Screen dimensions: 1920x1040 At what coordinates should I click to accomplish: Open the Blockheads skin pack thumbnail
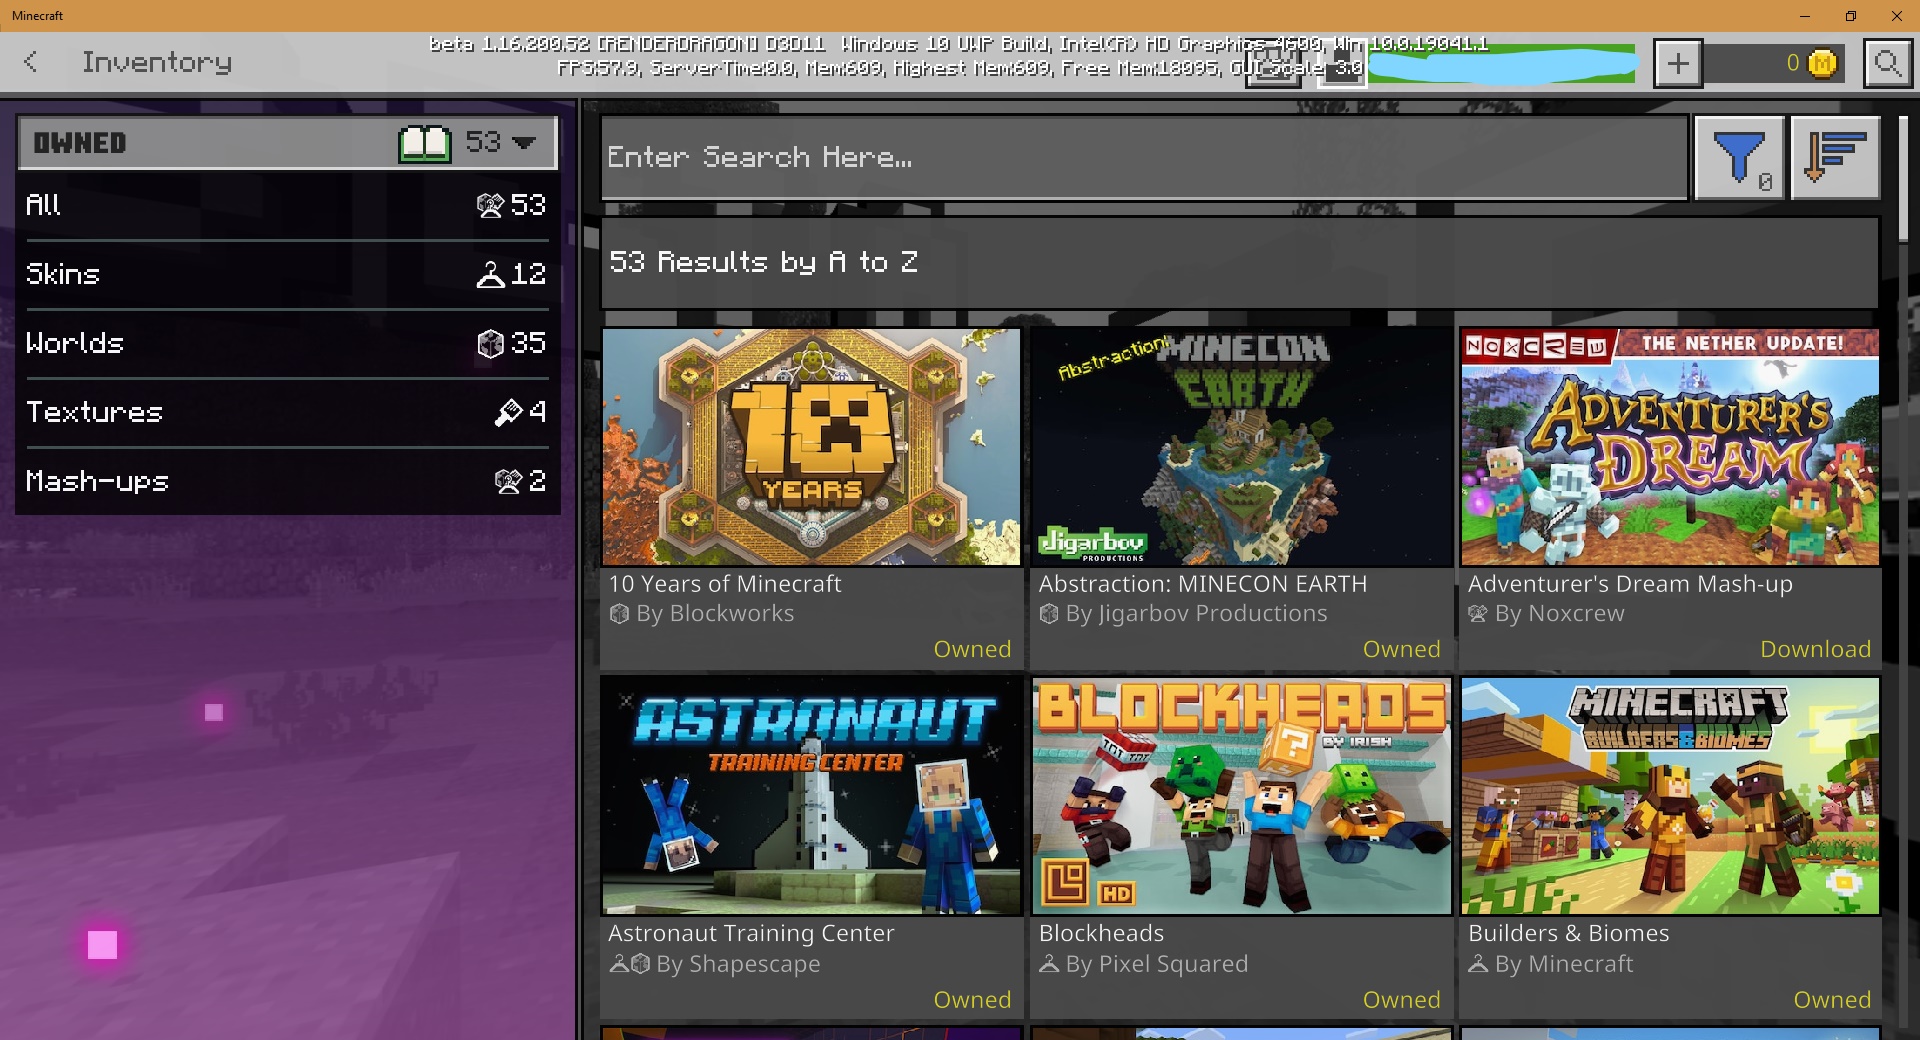click(1241, 796)
